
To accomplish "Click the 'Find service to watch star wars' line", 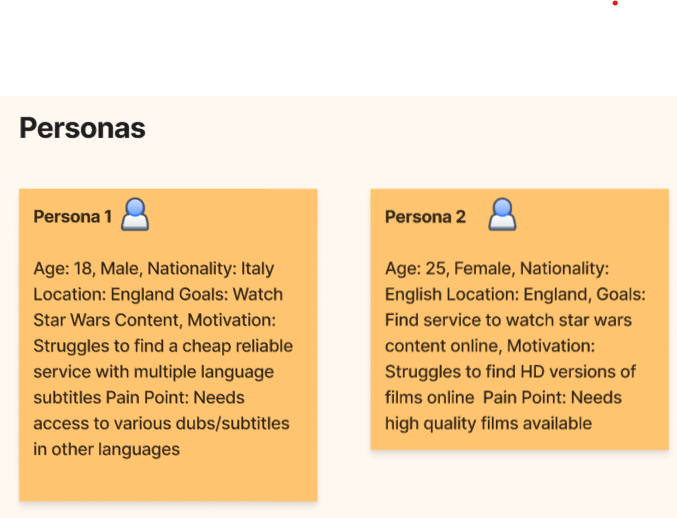I will (x=509, y=320).
